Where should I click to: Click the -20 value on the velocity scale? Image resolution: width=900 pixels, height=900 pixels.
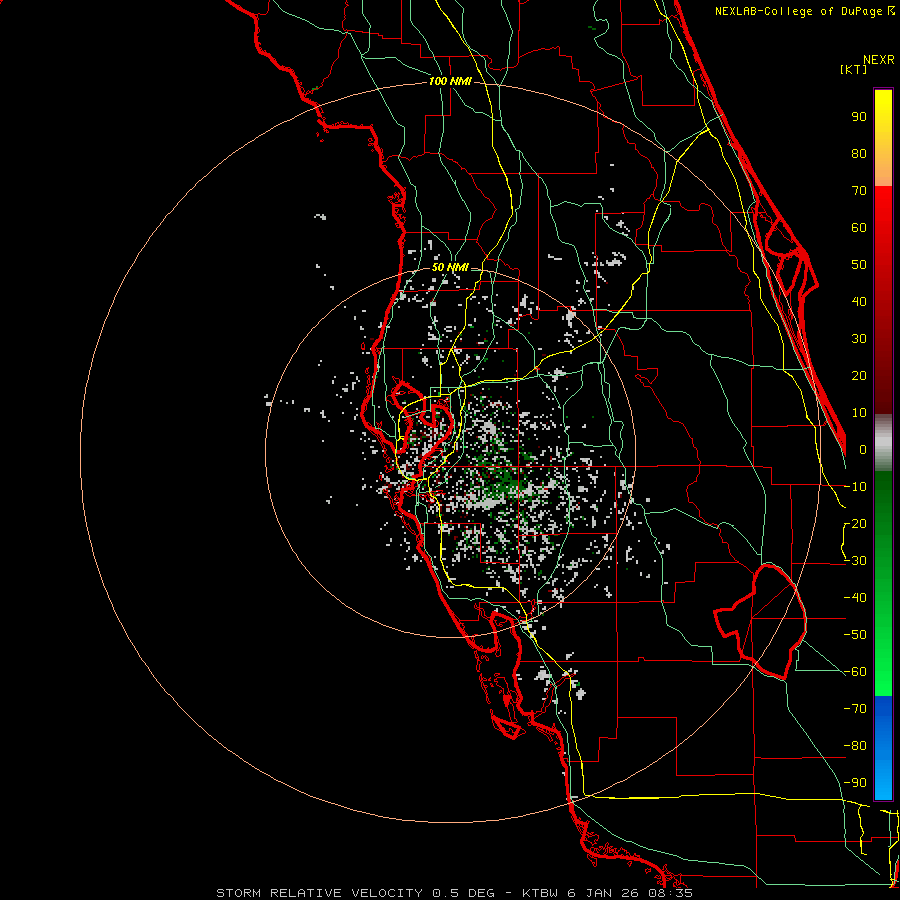click(855, 523)
